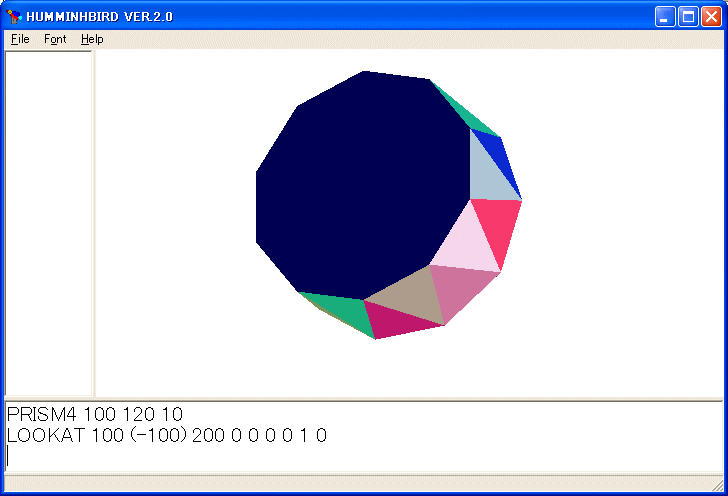Open the File menu
The width and height of the screenshot is (728, 496).
tap(20, 39)
